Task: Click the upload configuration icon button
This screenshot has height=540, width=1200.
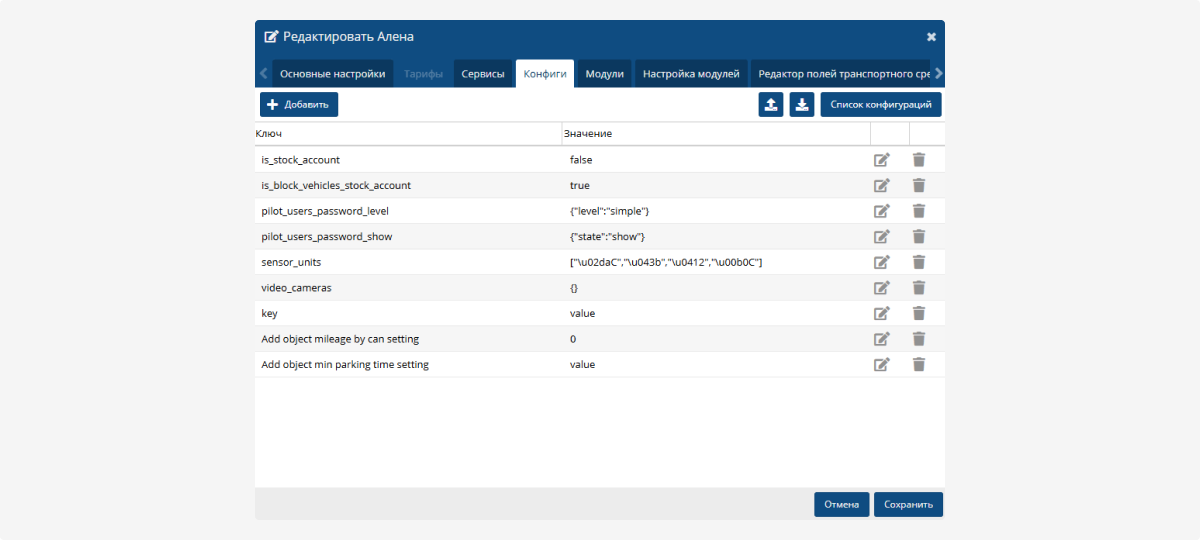Action: [x=771, y=105]
